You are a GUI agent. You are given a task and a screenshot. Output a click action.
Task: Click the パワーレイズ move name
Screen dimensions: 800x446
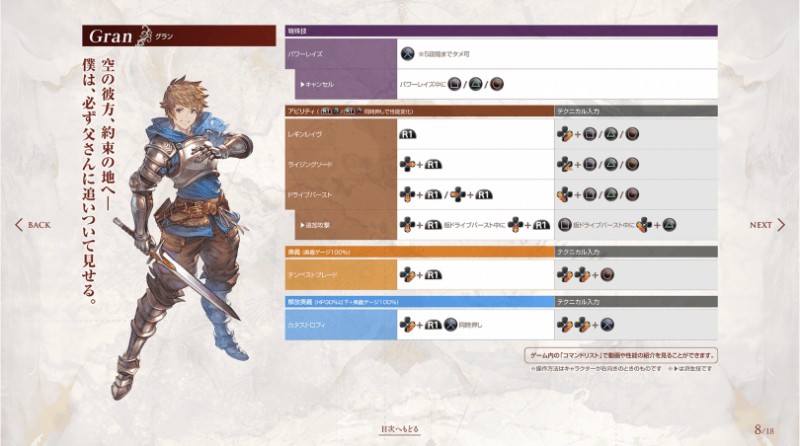[305, 54]
